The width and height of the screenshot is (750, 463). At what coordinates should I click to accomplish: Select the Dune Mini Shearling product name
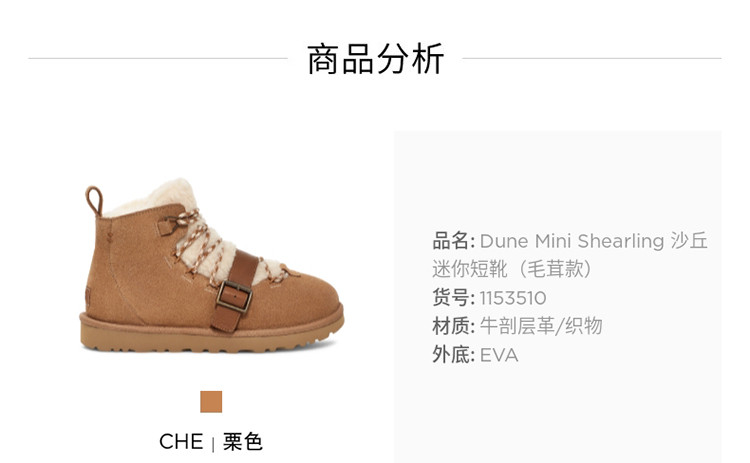[x=572, y=241]
